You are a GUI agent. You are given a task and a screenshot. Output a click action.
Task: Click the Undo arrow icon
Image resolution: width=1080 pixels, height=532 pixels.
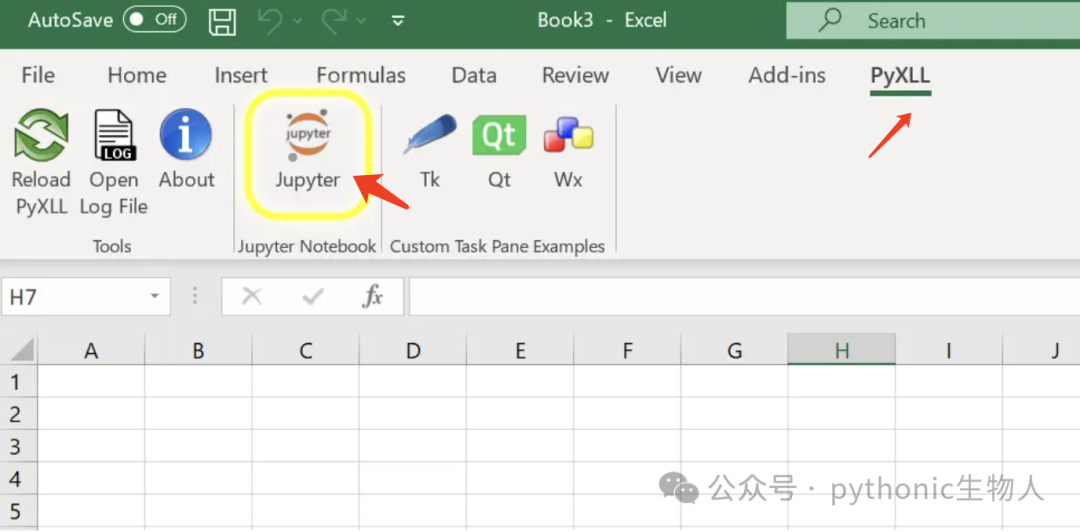point(273,21)
